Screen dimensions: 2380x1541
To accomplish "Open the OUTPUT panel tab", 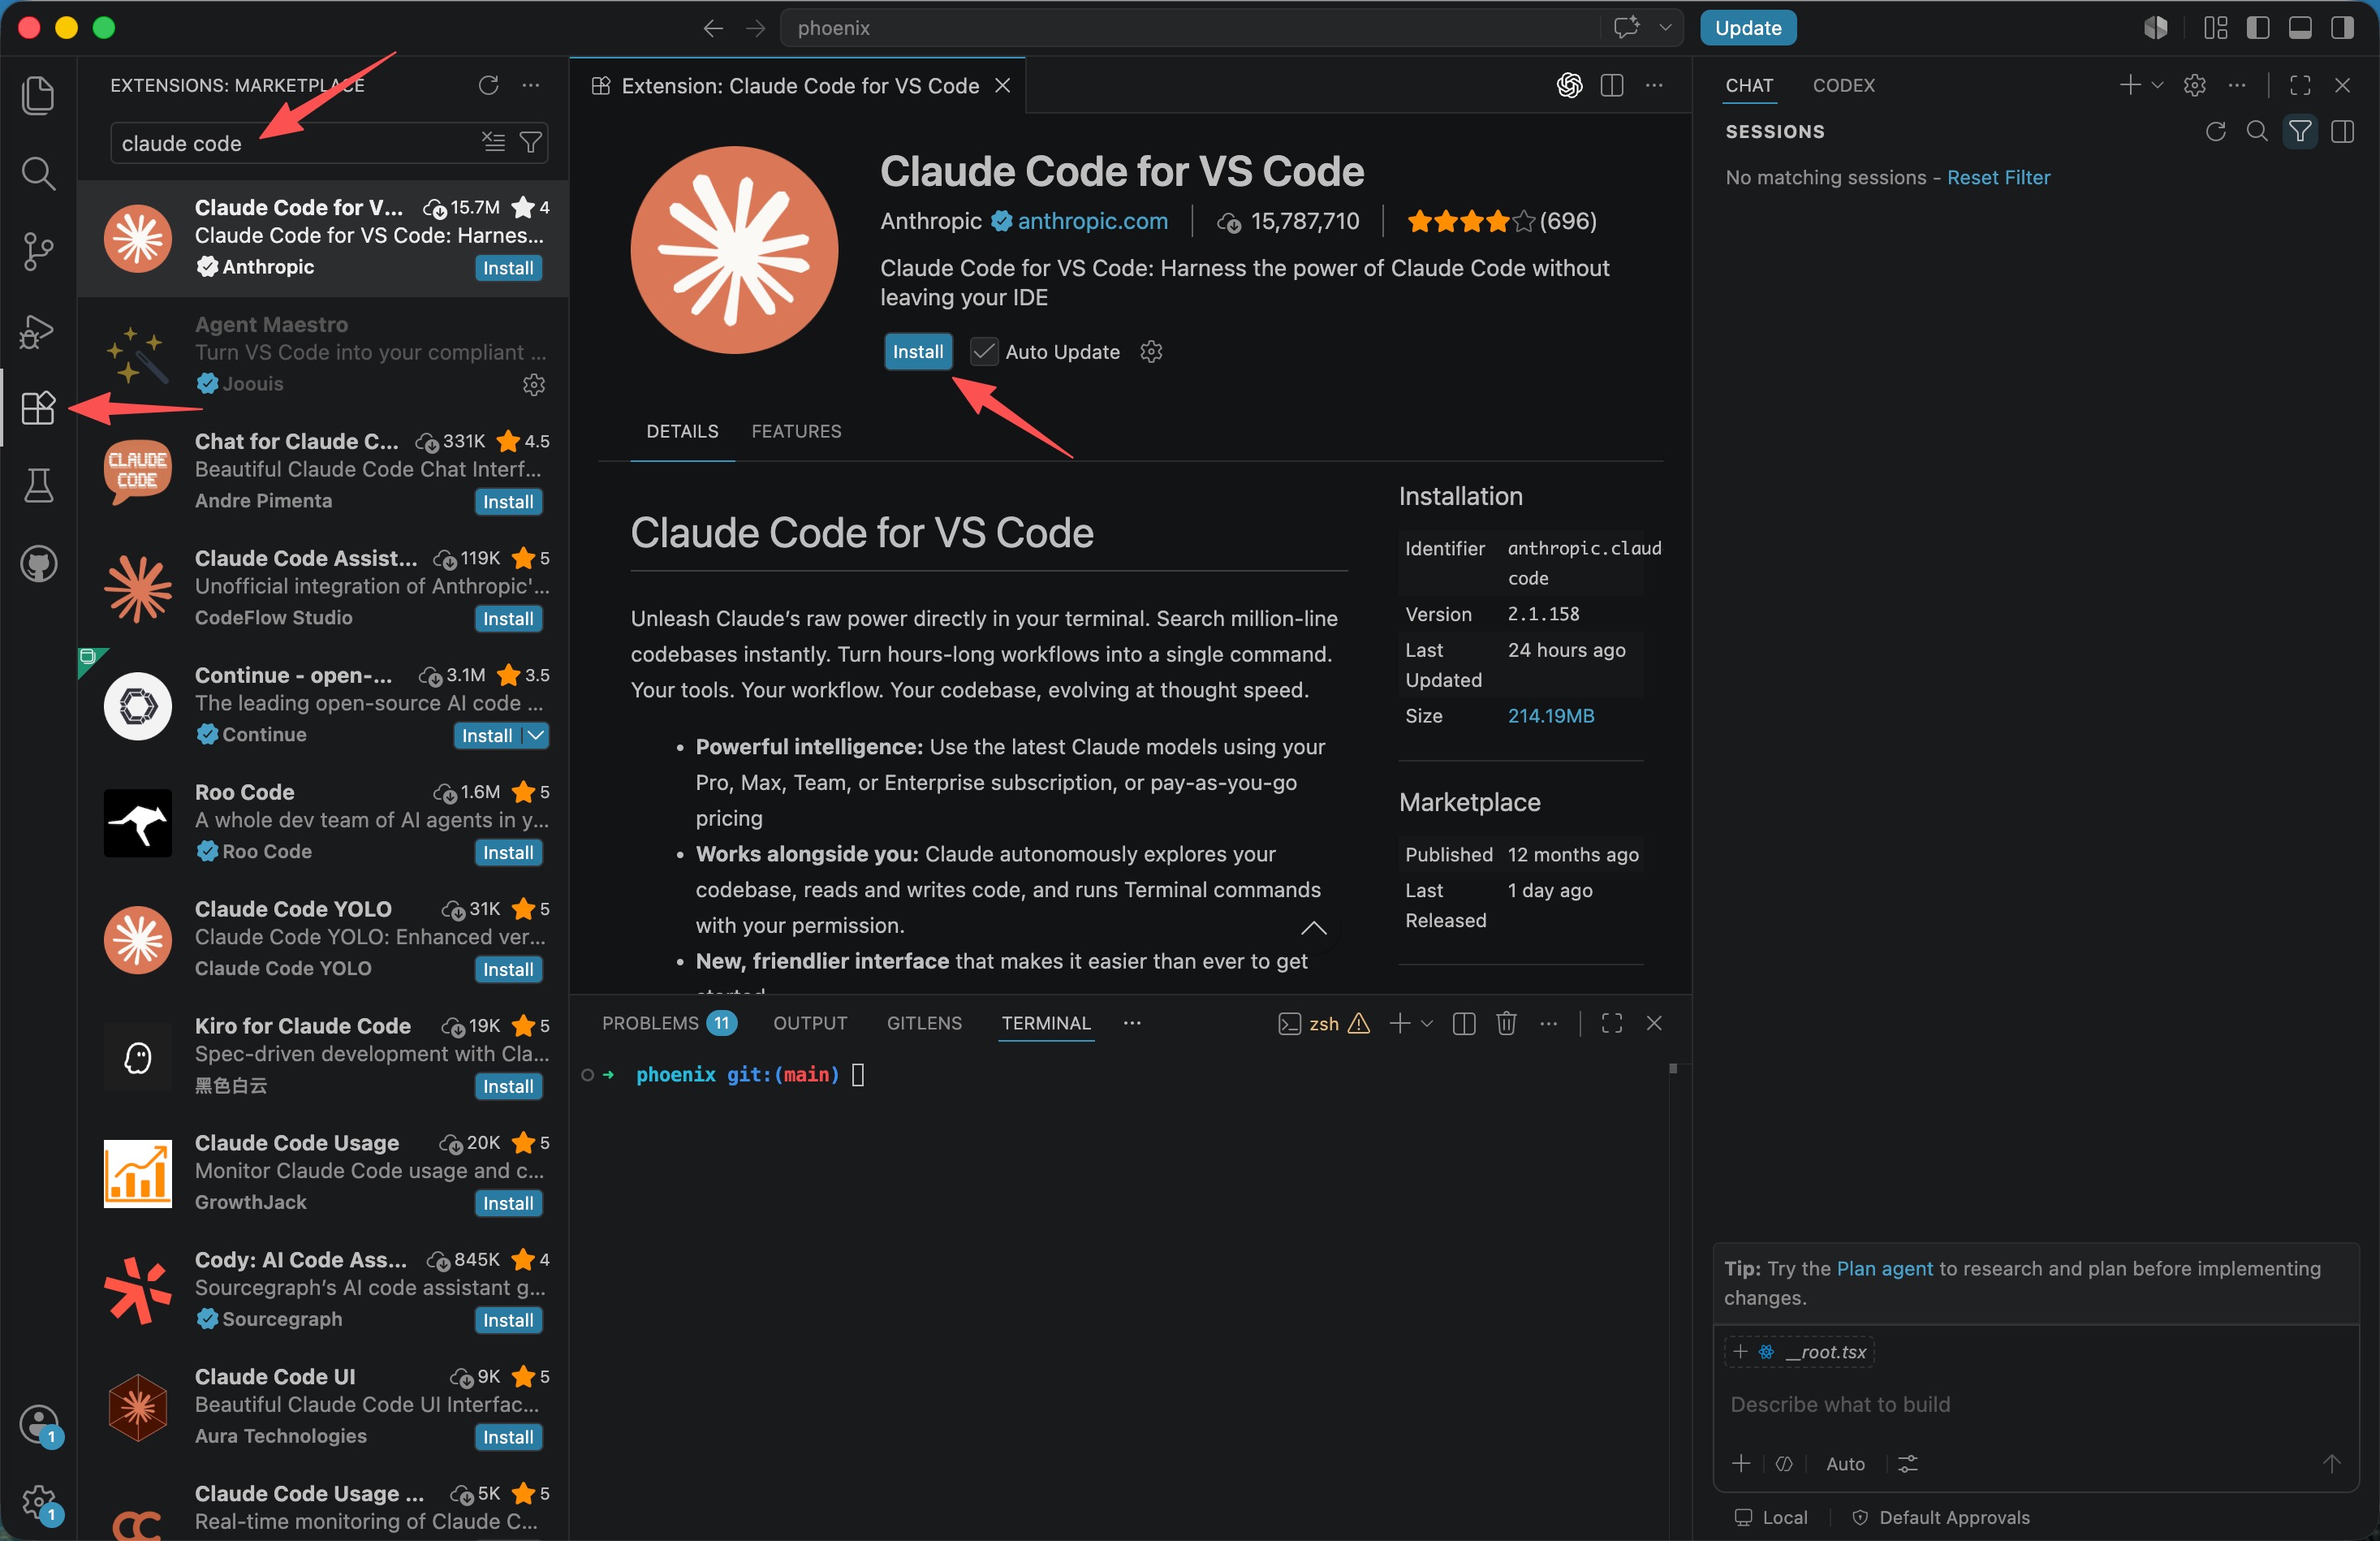I will click(810, 1023).
